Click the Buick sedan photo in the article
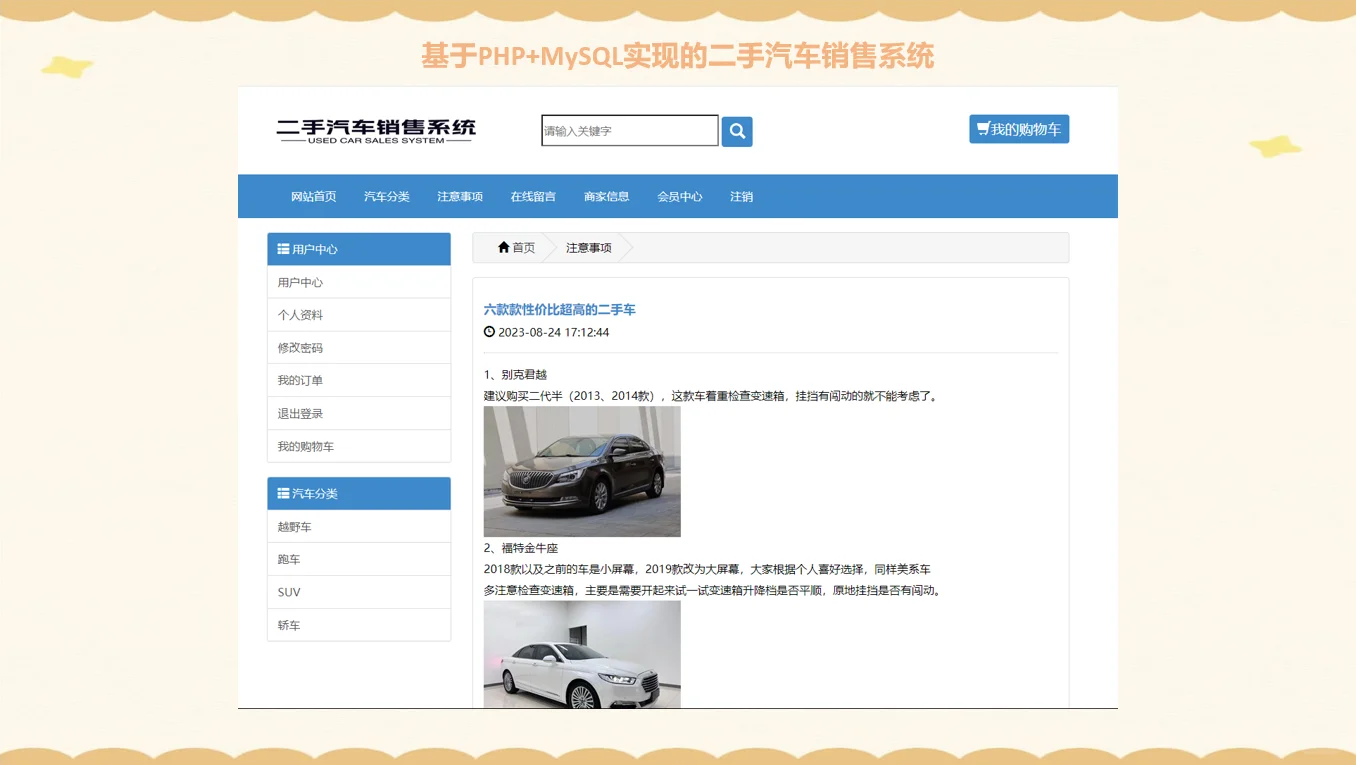Screen dimensions: 1356x765 tap(581, 471)
